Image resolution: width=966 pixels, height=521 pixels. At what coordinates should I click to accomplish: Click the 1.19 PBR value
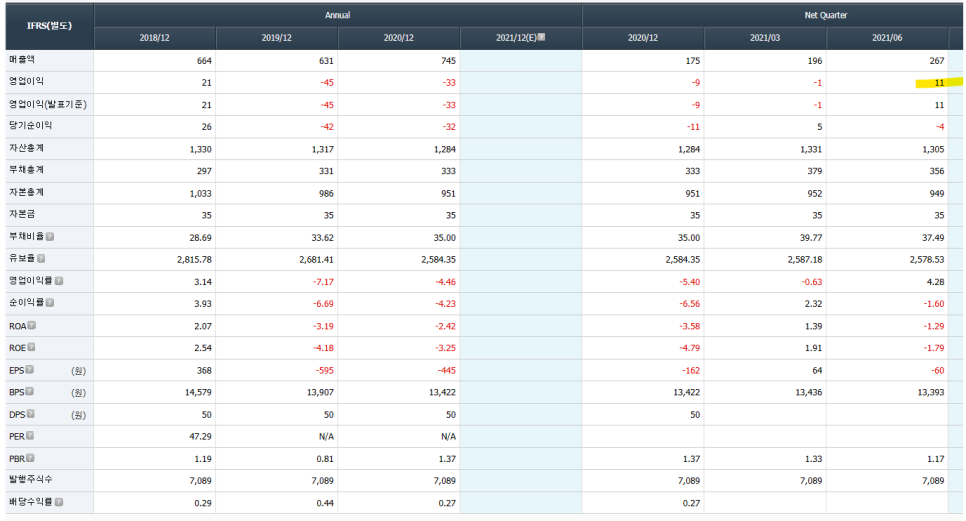pyautogui.click(x=203, y=459)
